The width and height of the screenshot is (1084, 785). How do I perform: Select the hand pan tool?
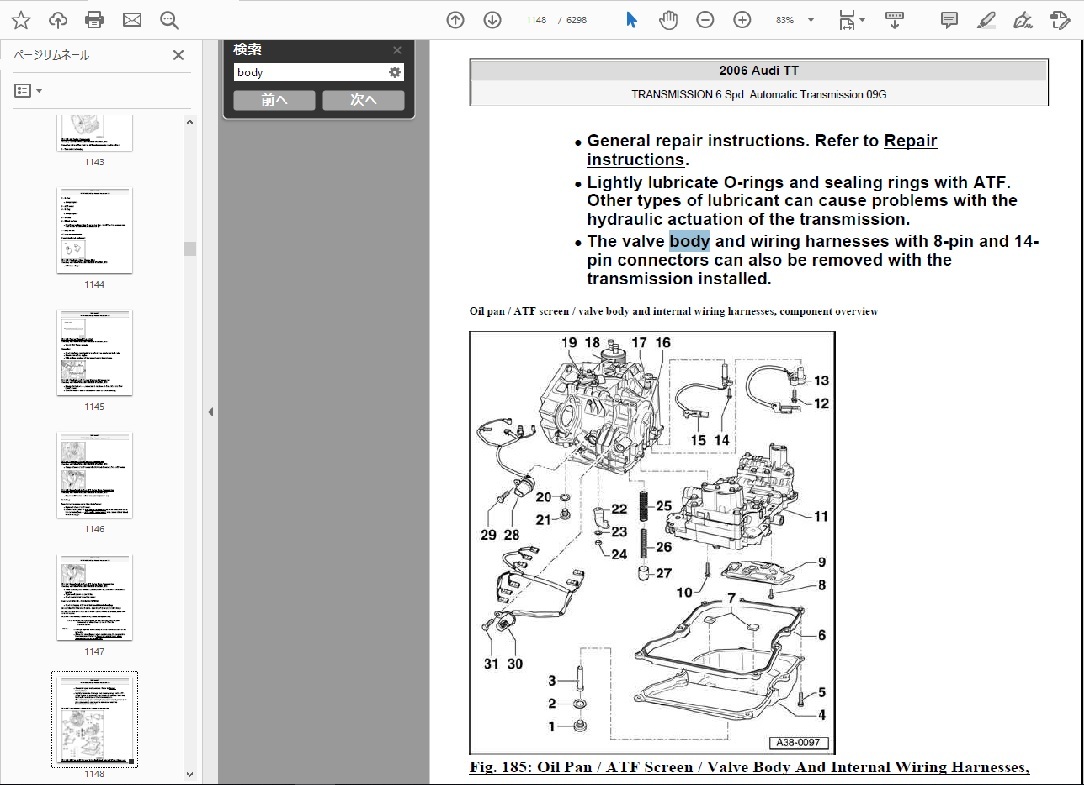[x=669, y=20]
